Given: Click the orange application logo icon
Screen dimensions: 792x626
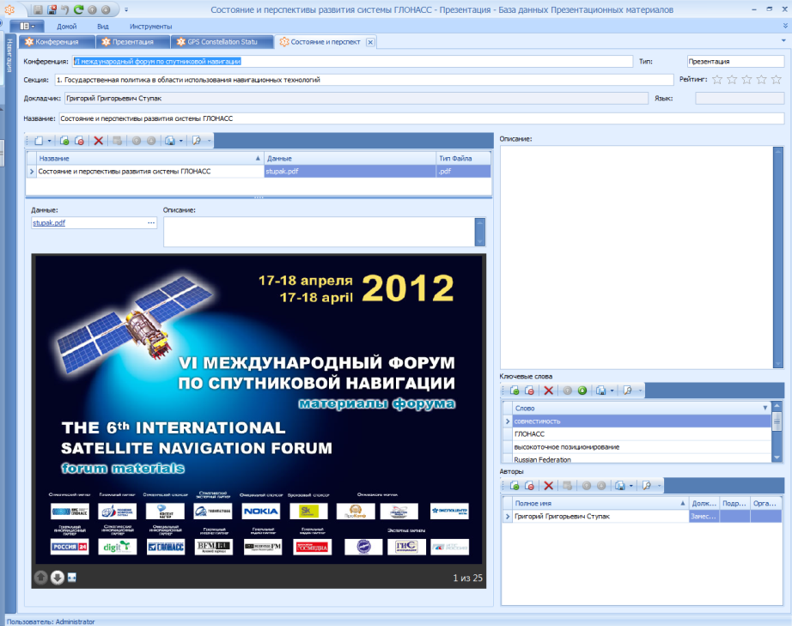Looking at the screenshot, I should click(9, 9).
